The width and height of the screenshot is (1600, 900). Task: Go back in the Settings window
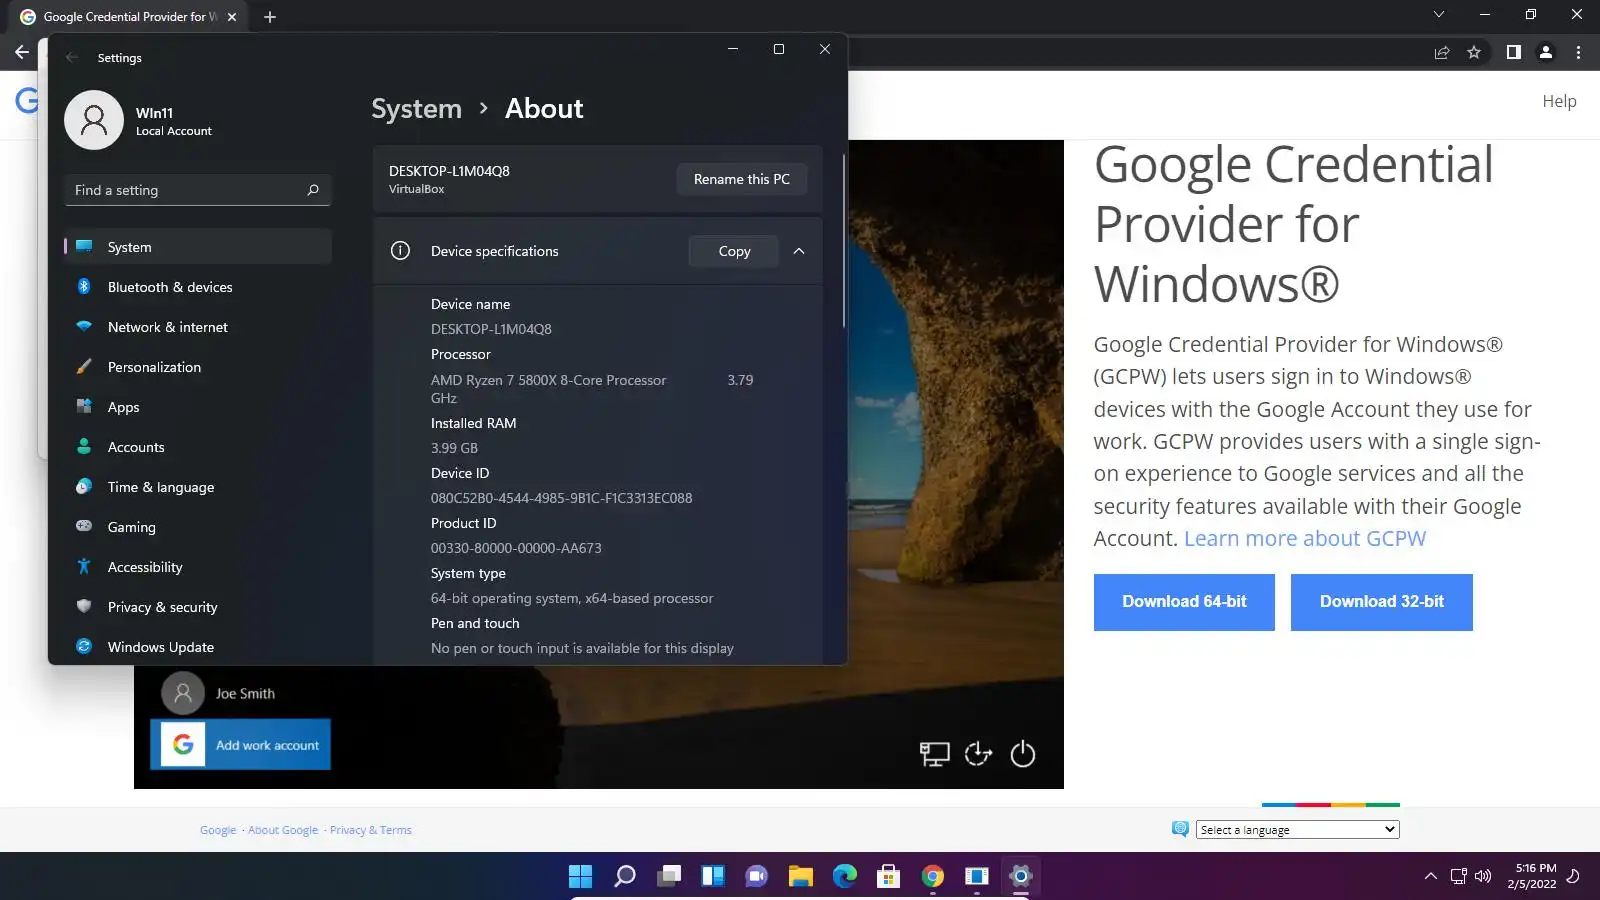tap(72, 58)
